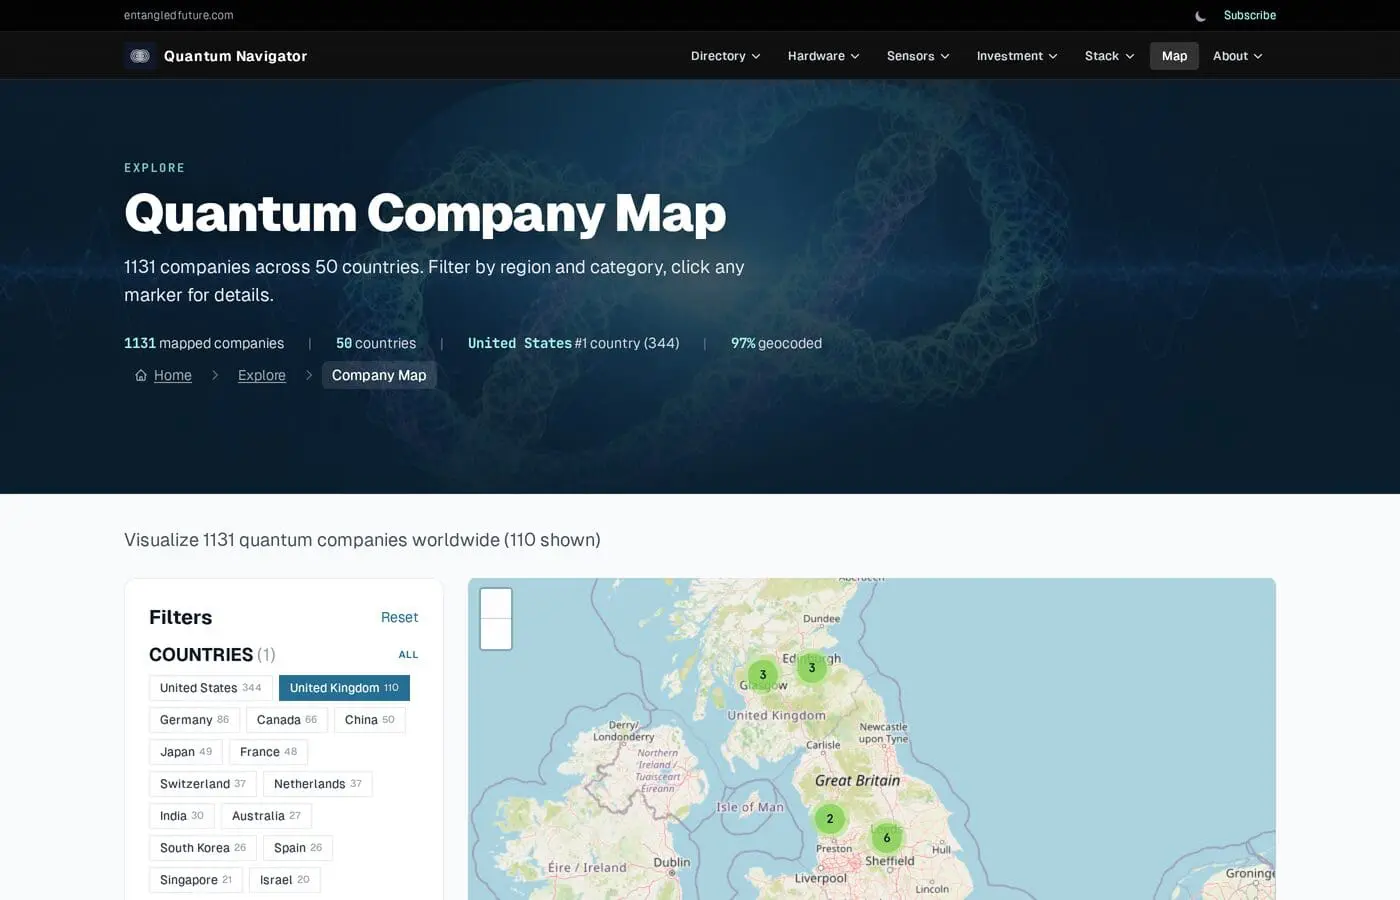Image resolution: width=1400 pixels, height=900 pixels.
Task: Go to Home breadcrumb link
Action: (x=173, y=375)
